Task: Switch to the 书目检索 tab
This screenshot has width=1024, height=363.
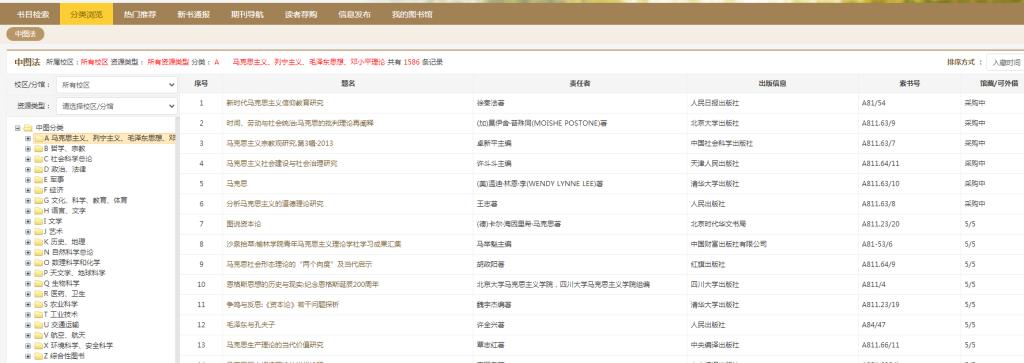Action: tap(33, 14)
